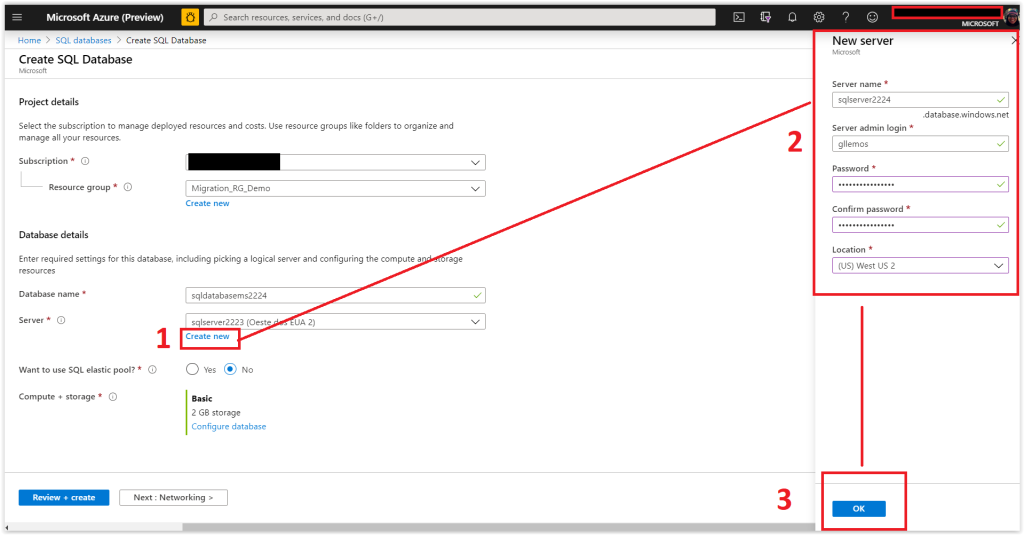Click the Database name field
1024x535 pixels.
pyautogui.click(x=335, y=295)
